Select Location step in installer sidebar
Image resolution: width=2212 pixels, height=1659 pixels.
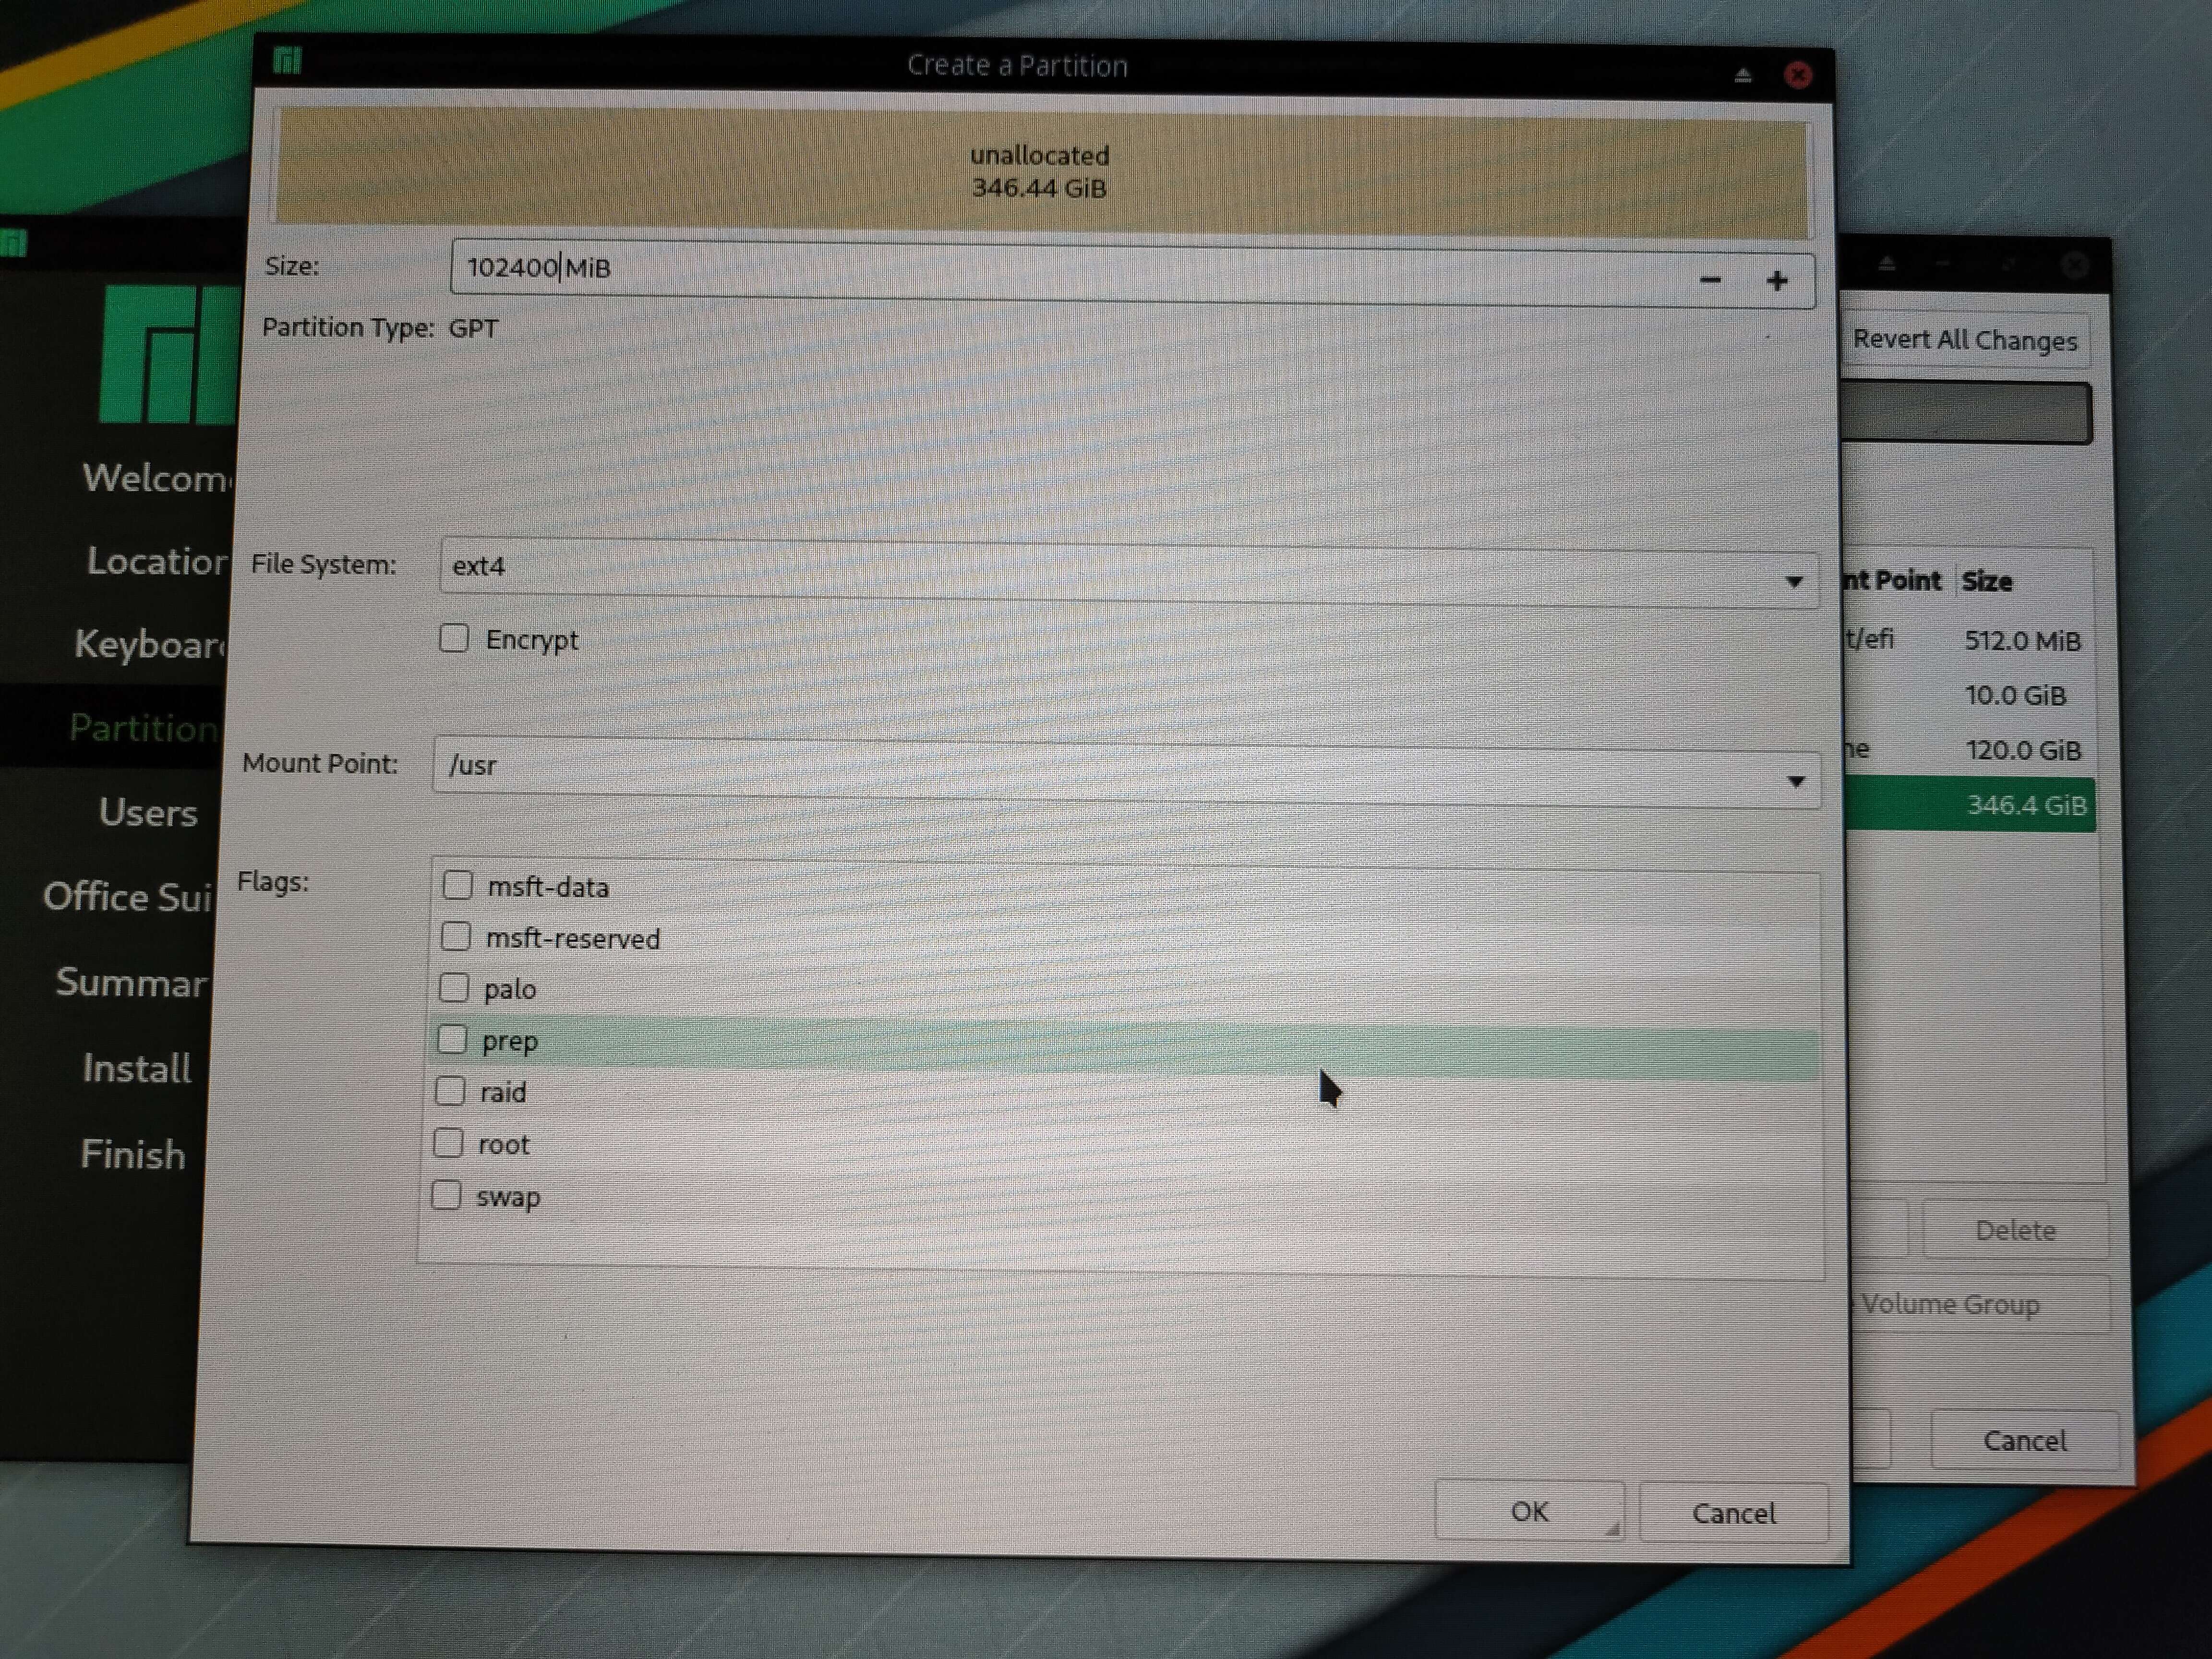click(158, 561)
